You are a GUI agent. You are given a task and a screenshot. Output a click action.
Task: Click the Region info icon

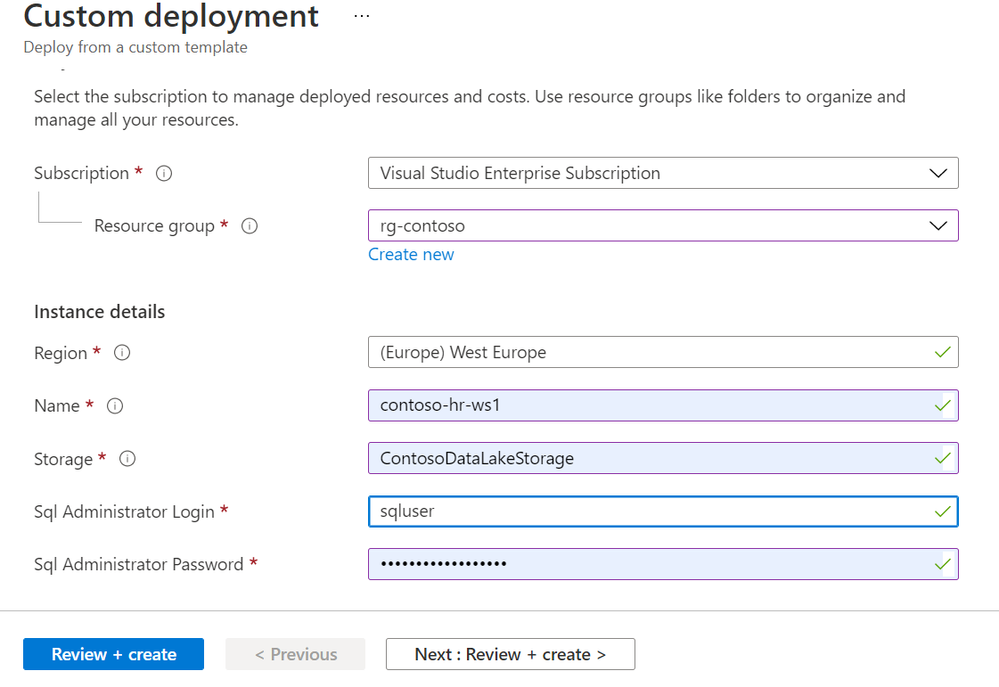[123, 353]
